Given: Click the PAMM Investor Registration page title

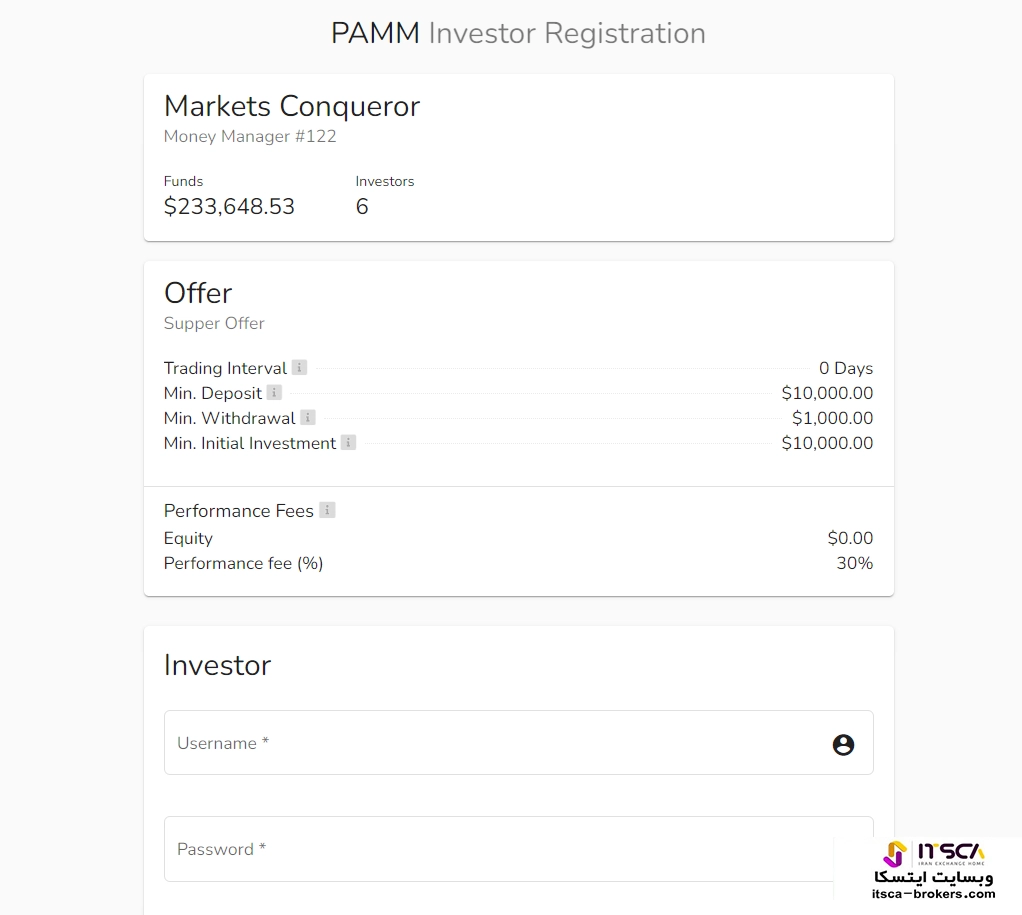Looking at the screenshot, I should click(x=518, y=33).
